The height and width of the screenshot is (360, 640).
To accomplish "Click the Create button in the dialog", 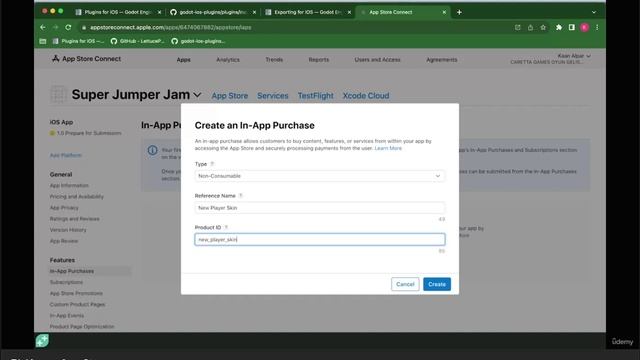I will pos(437,284).
